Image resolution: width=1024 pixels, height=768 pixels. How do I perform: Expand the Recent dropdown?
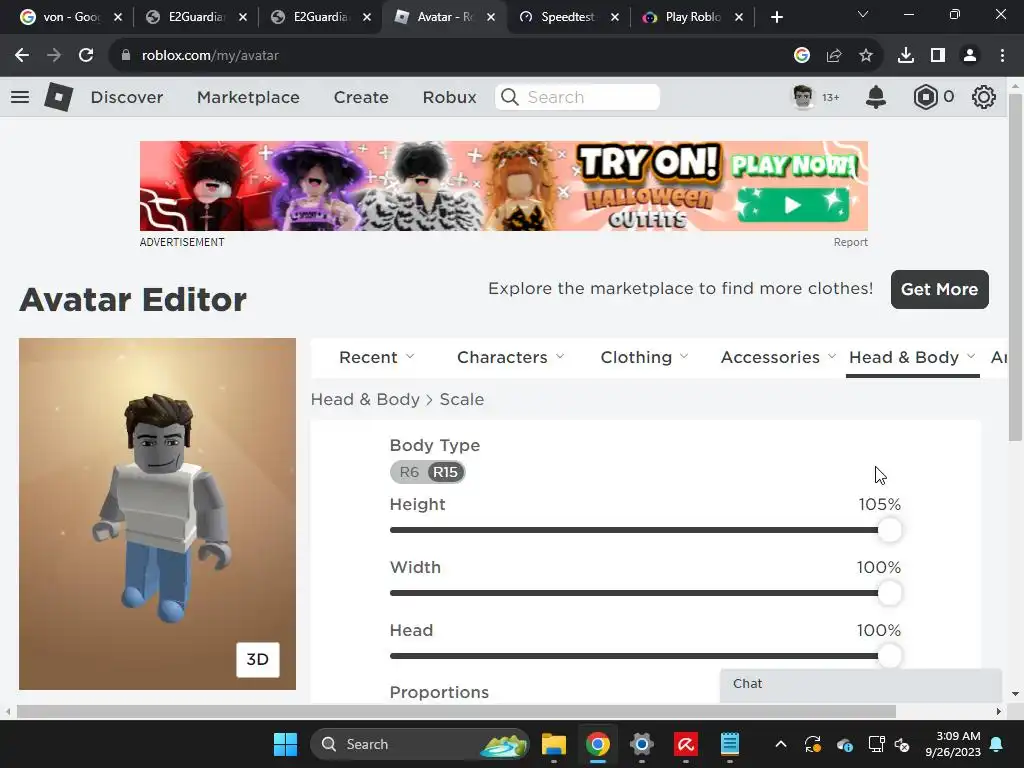tap(376, 357)
